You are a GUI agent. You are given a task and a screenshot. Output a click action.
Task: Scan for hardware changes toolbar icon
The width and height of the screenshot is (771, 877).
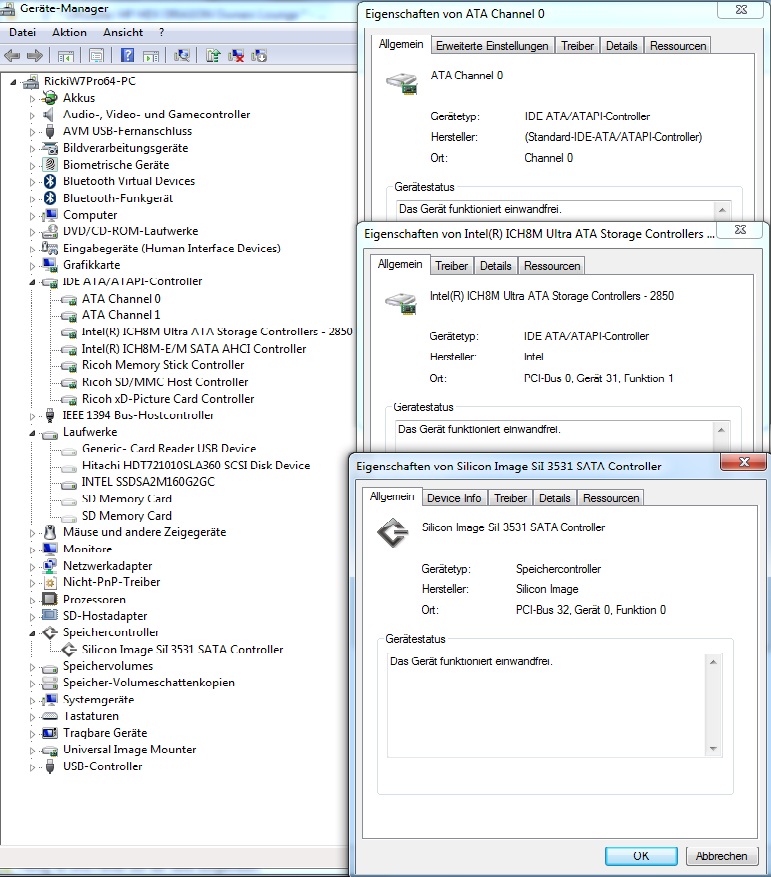[x=182, y=55]
